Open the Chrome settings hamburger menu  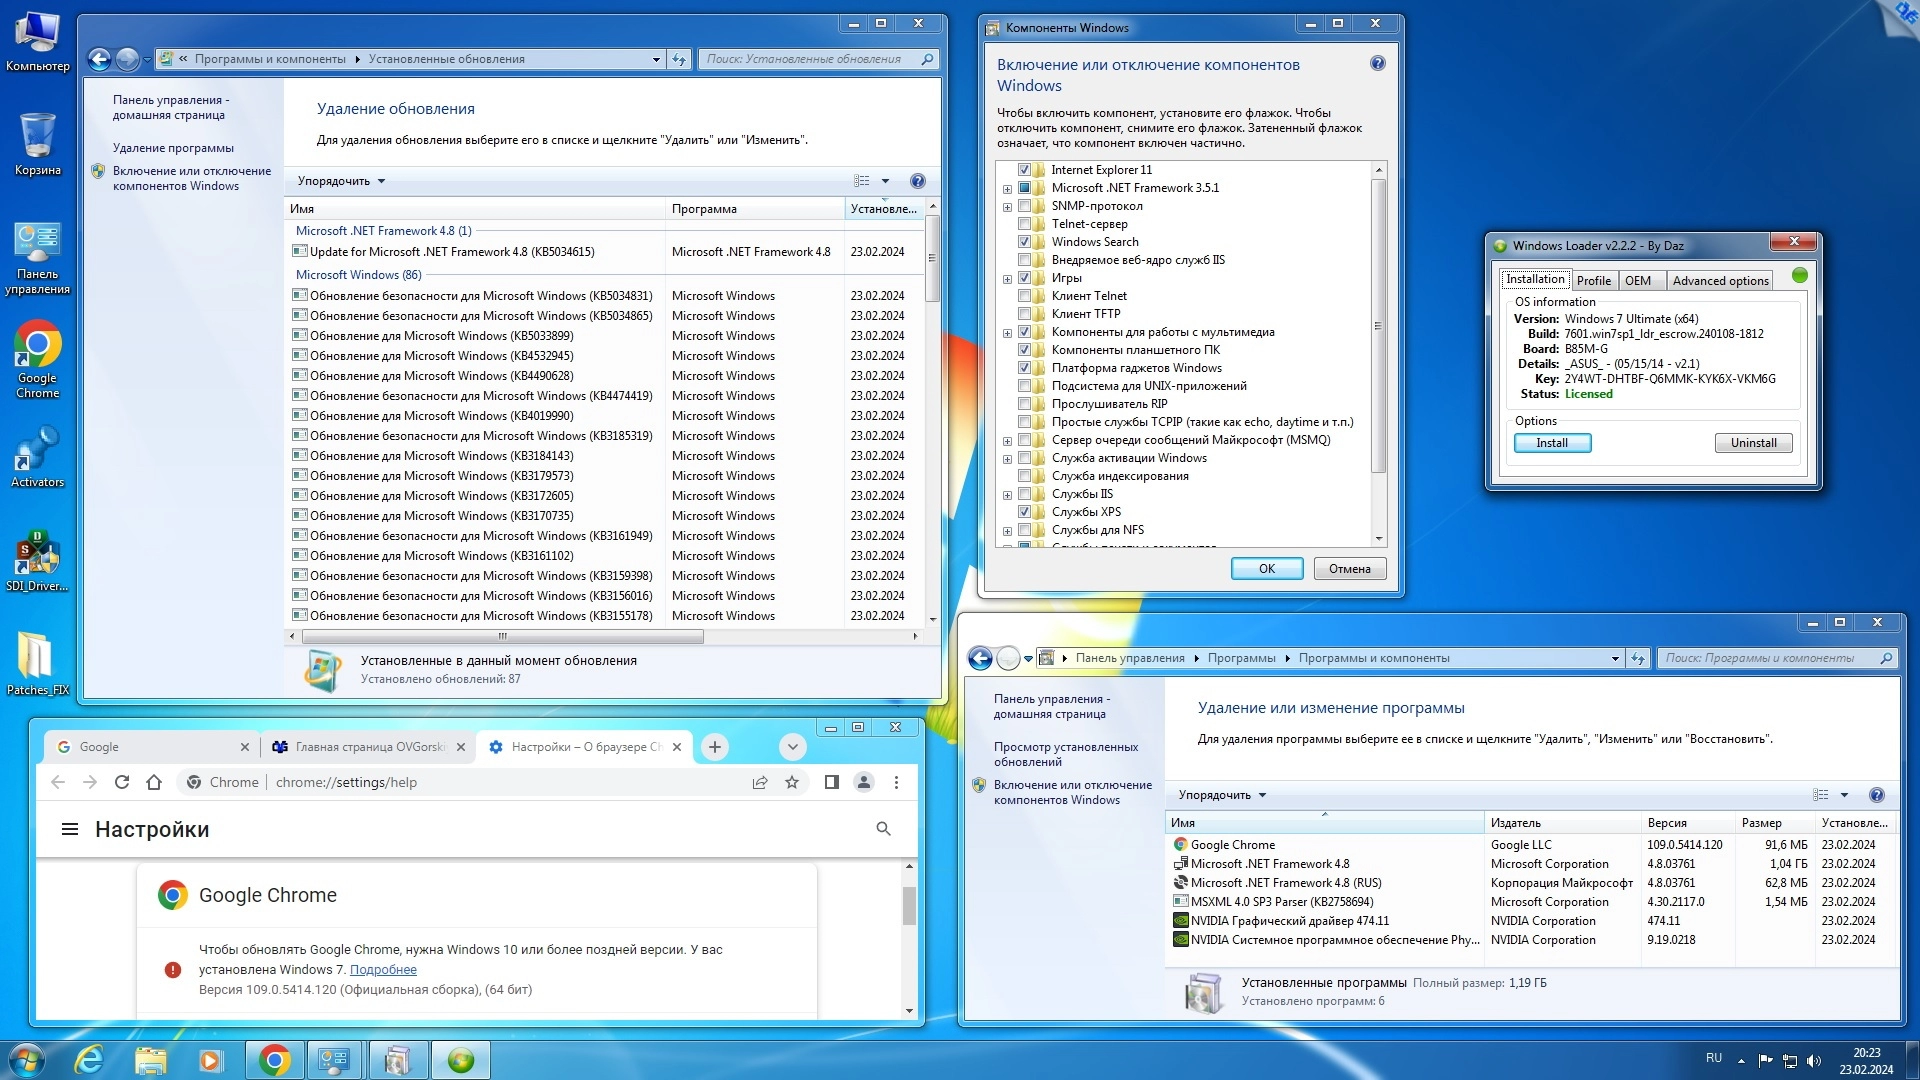point(70,829)
